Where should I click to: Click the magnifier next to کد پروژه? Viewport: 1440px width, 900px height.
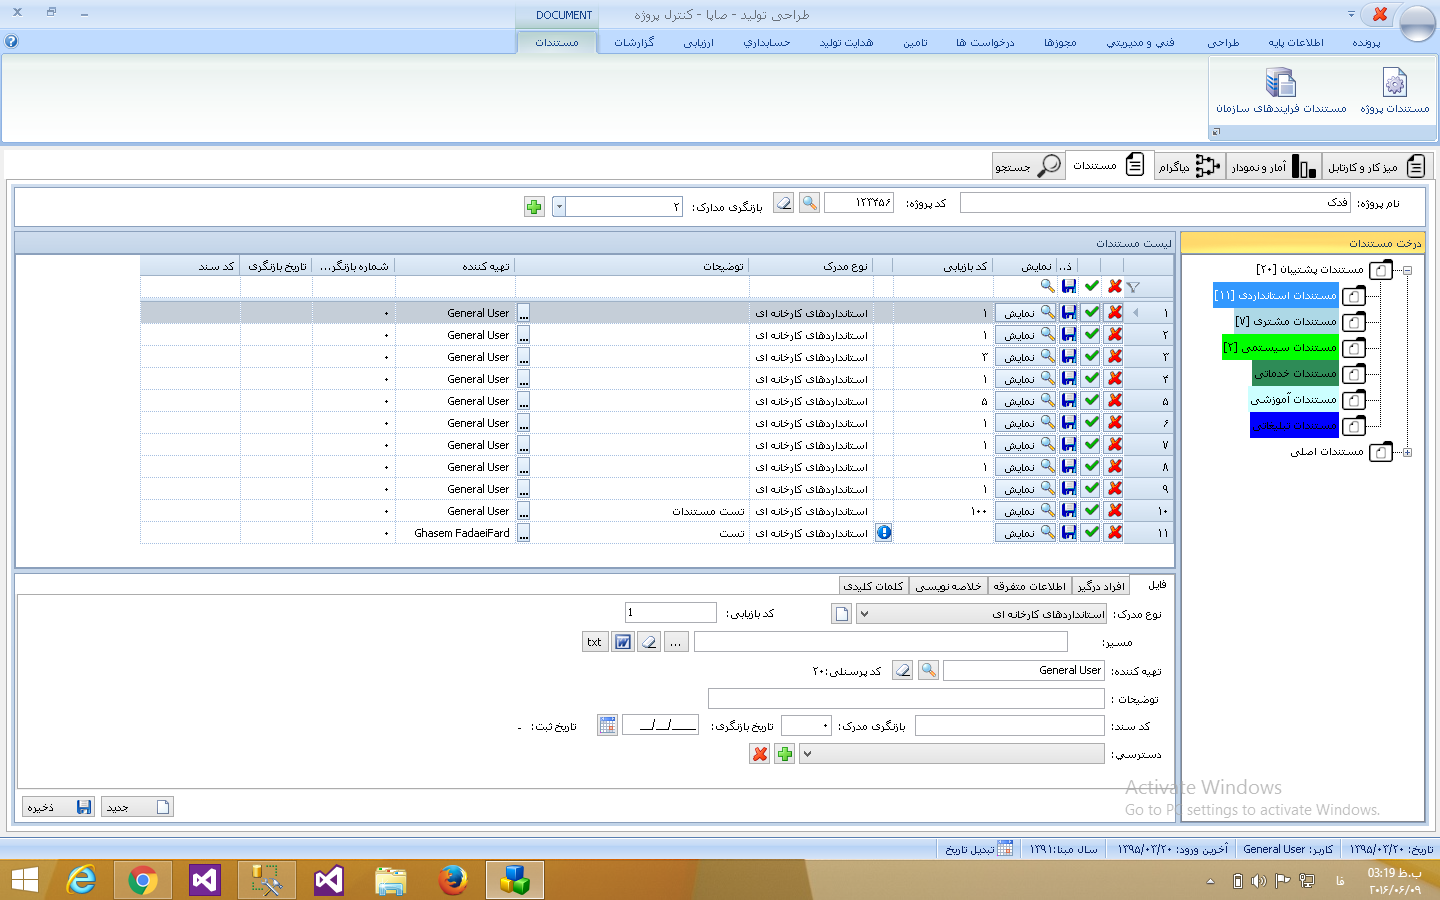809,203
